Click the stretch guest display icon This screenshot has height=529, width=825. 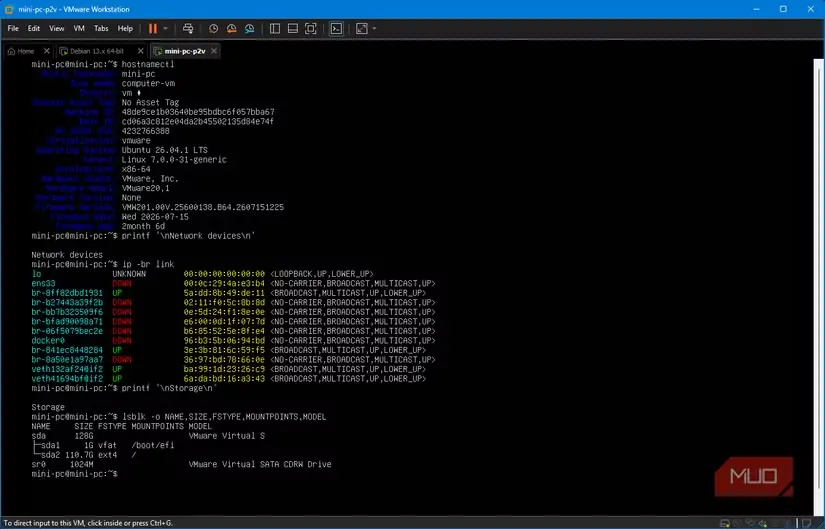pyautogui.click(x=361, y=28)
